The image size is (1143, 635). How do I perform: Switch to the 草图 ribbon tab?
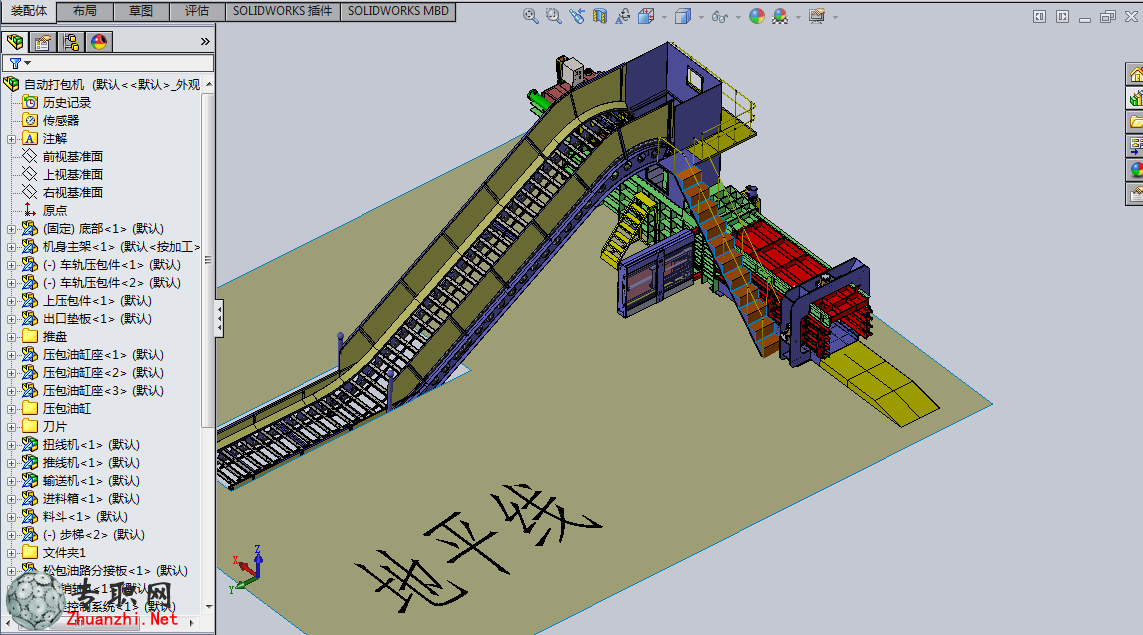(x=141, y=11)
